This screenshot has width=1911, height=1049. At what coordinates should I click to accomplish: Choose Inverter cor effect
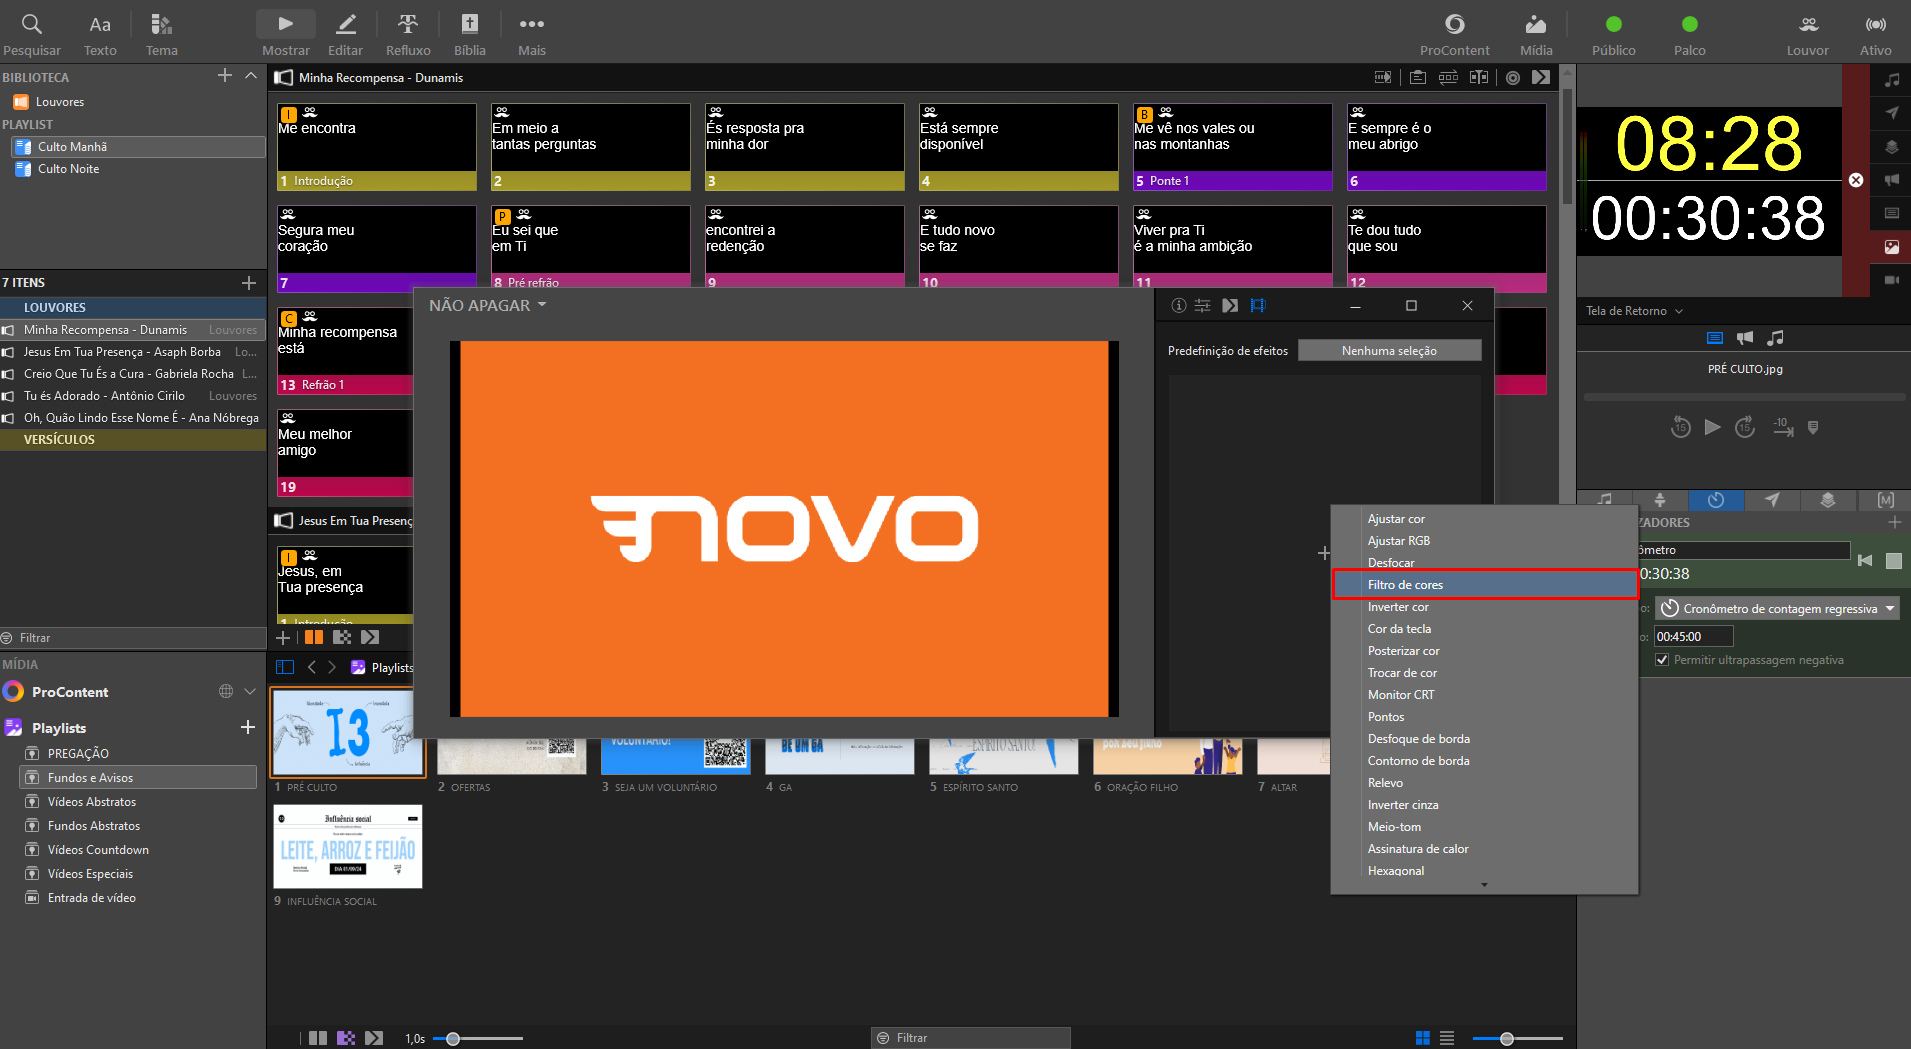(1485, 607)
